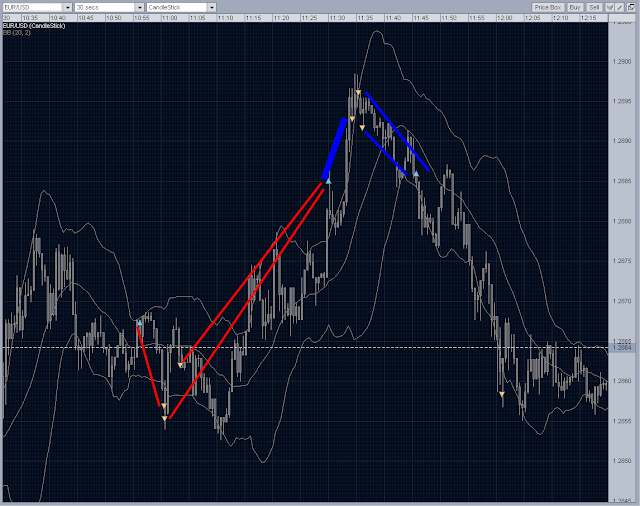Click the blue buy marker near 10:55
The image size is (640, 506).
[140, 323]
